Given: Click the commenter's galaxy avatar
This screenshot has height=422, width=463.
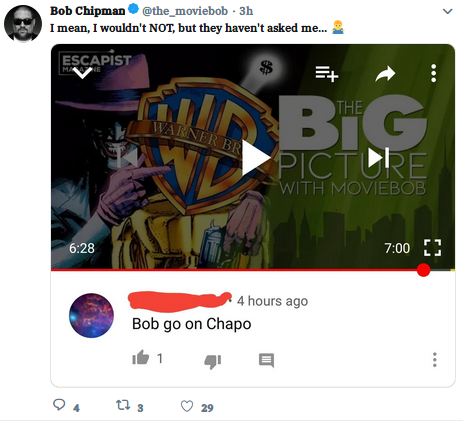Looking at the screenshot, I should 91,315.
